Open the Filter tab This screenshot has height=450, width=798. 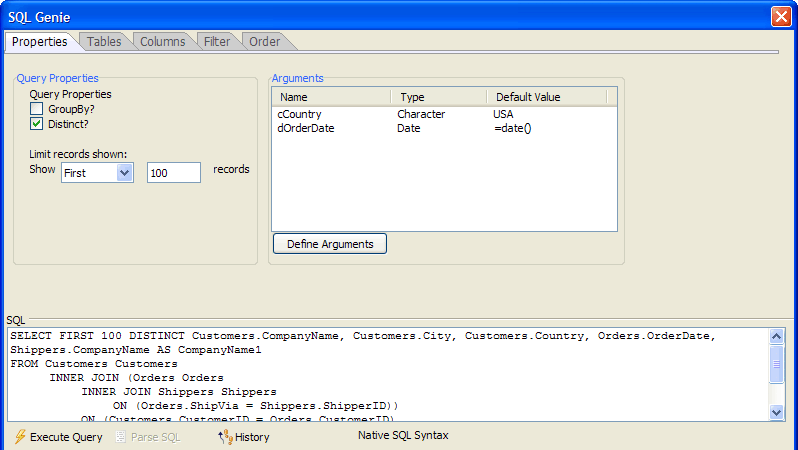coord(217,42)
